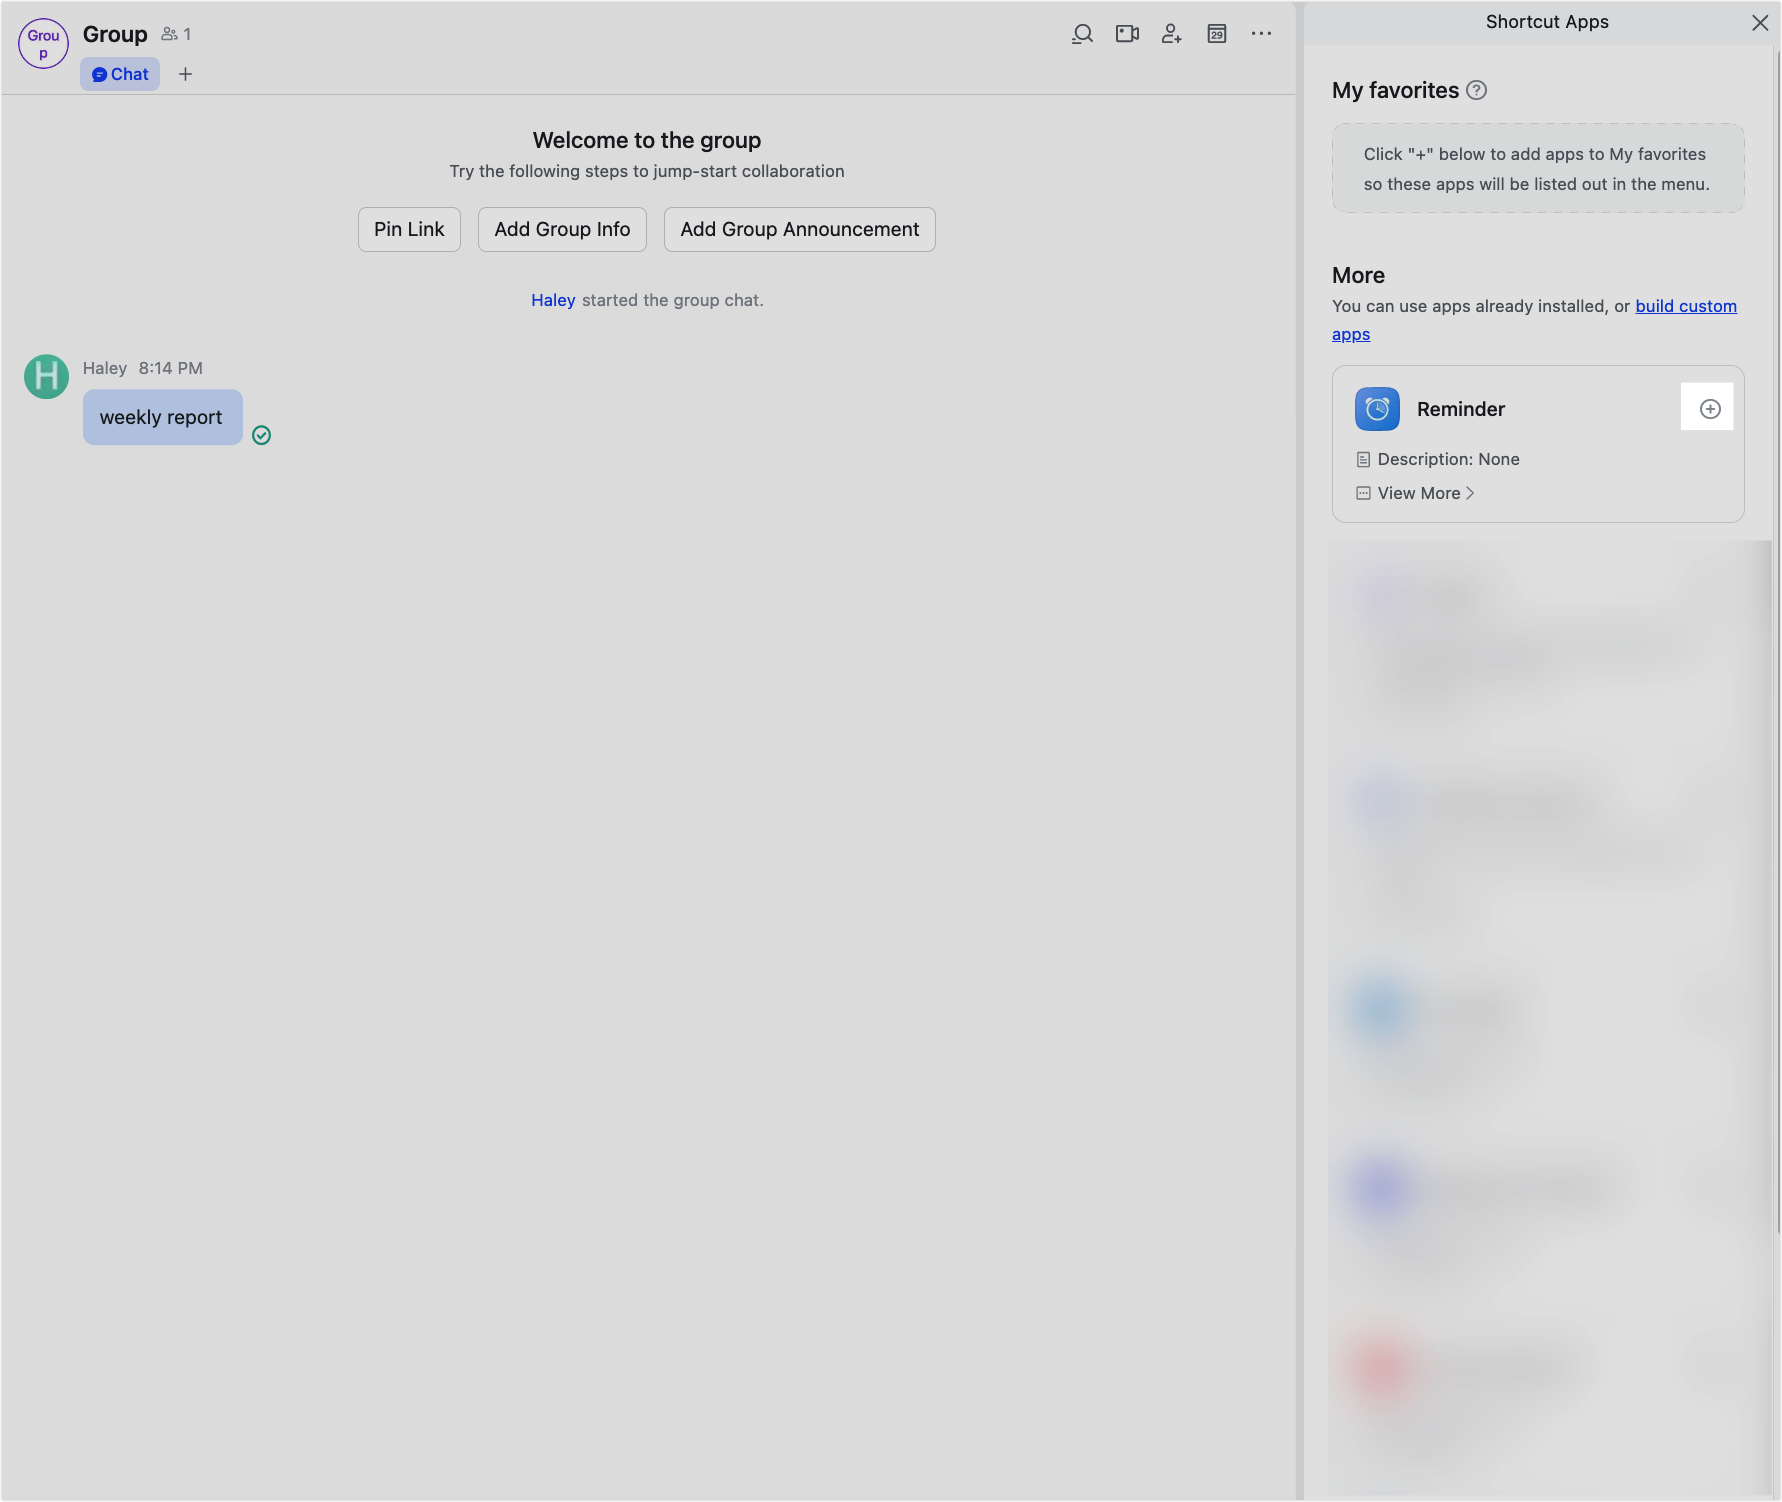Click Haley's avatar next to her message
This screenshot has width=1782, height=1502.
point(46,377)
